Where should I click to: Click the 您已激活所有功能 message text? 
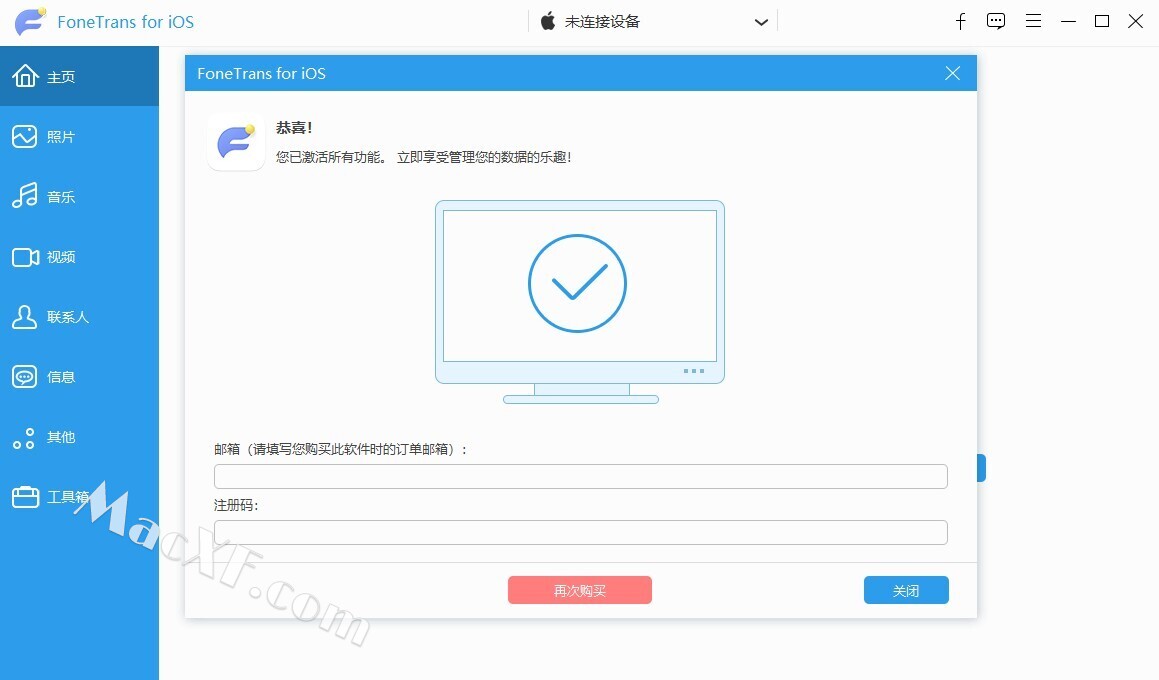(x=424, y=157)
